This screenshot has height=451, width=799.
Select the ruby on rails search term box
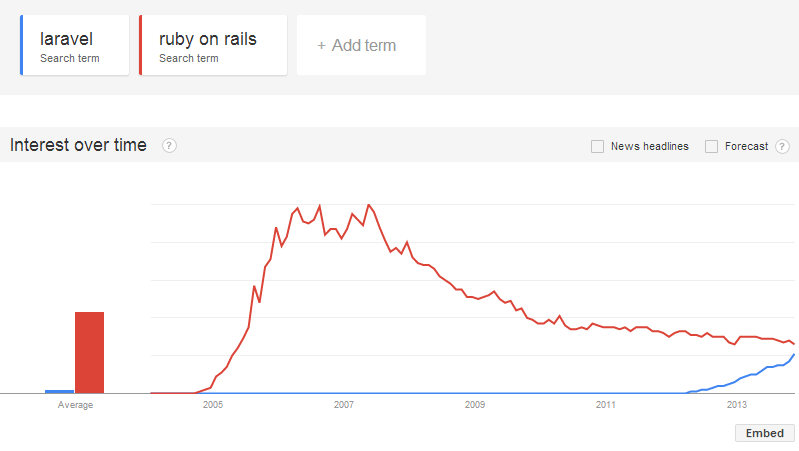pyautogui.click(x=214, y=45)
